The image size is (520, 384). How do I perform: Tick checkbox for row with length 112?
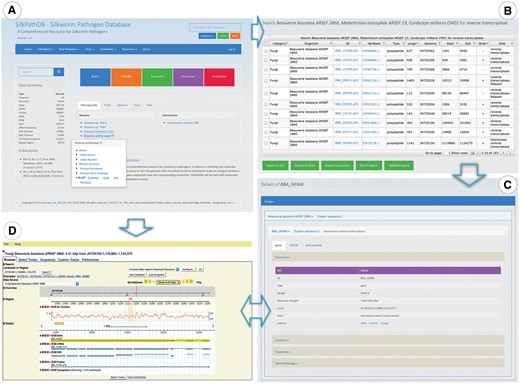tap(266, 93)
